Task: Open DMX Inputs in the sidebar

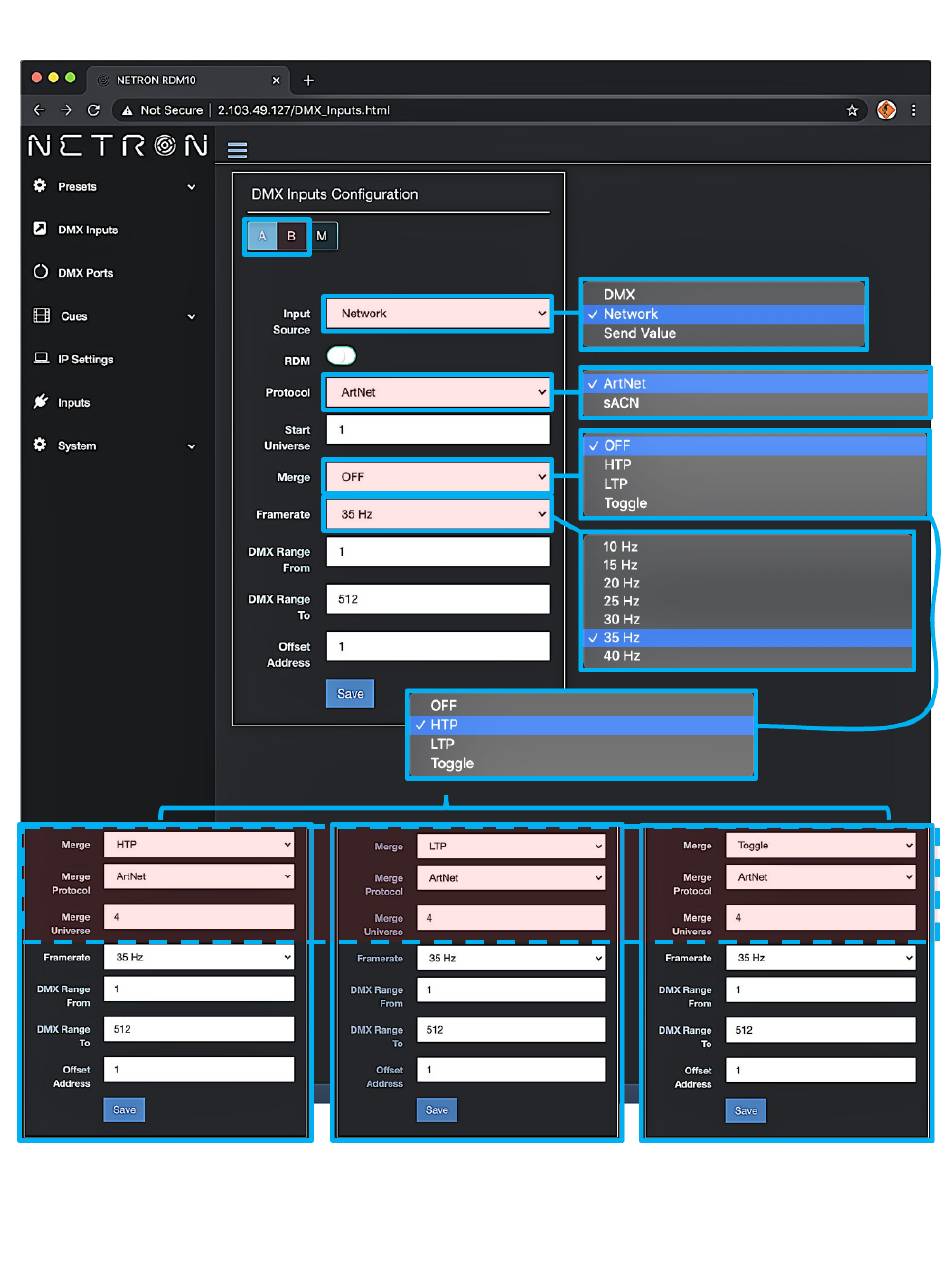Action: [88, 230]
